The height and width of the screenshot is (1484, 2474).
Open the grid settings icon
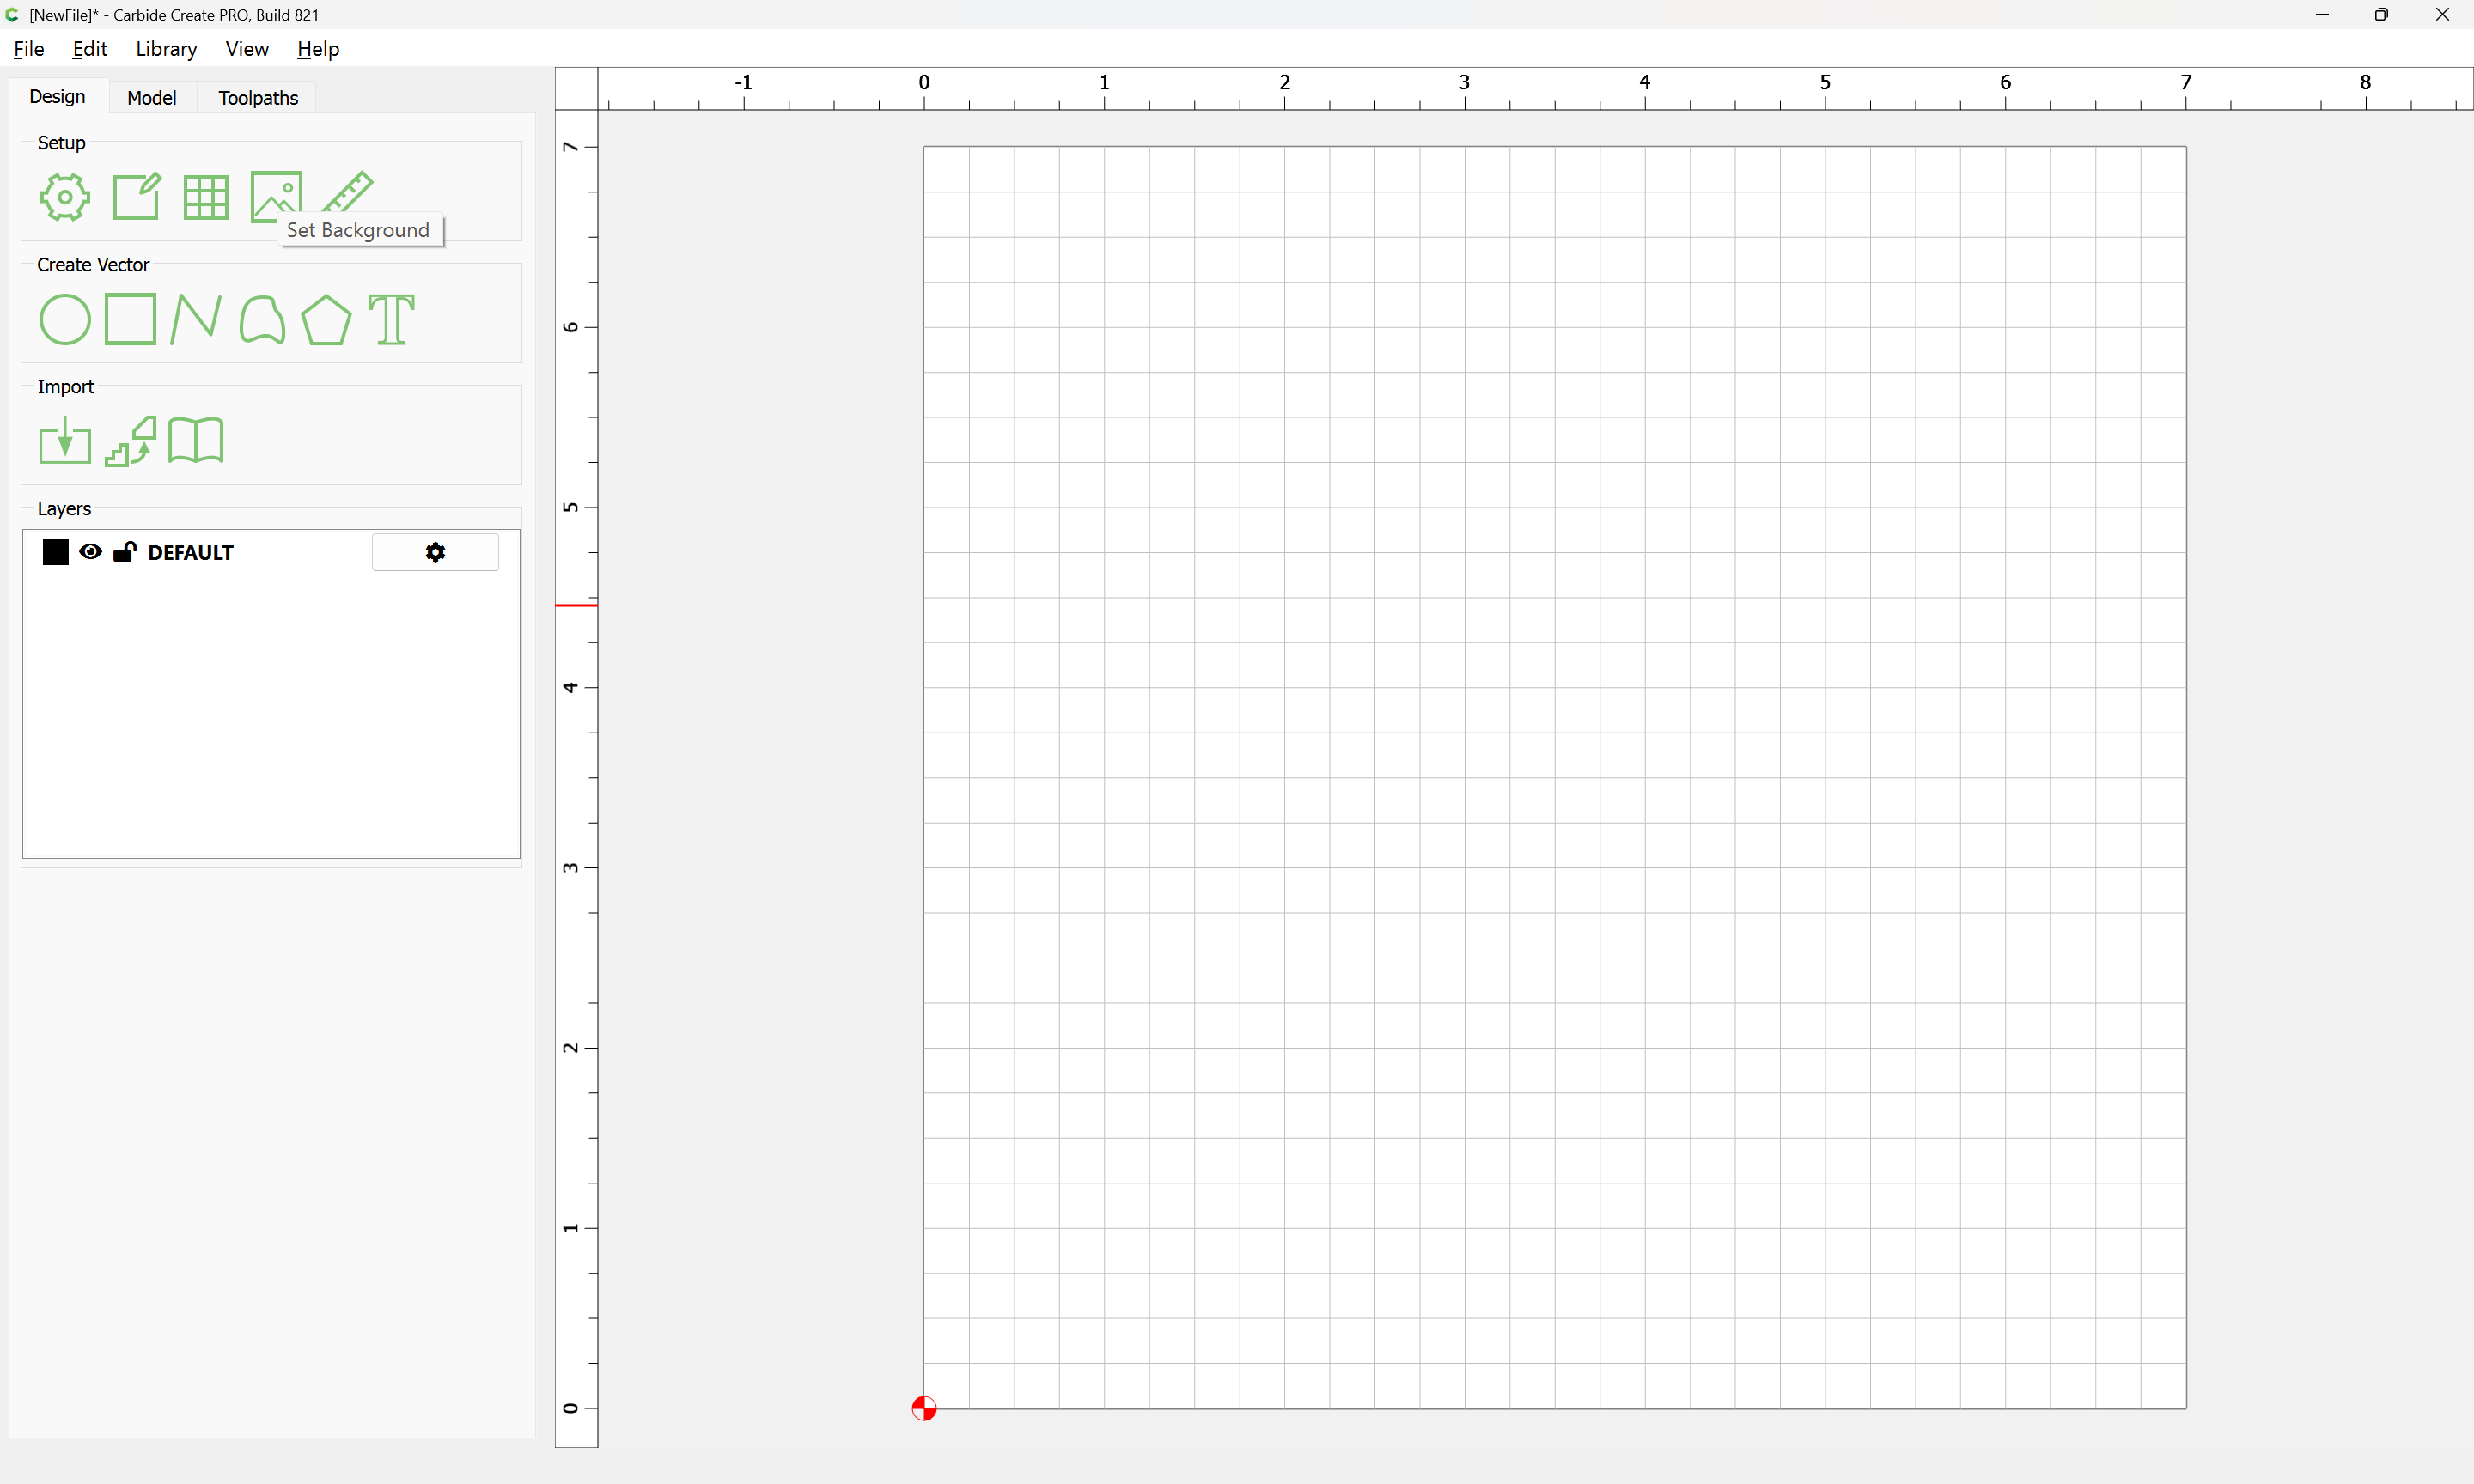click(x=206, y=197)
